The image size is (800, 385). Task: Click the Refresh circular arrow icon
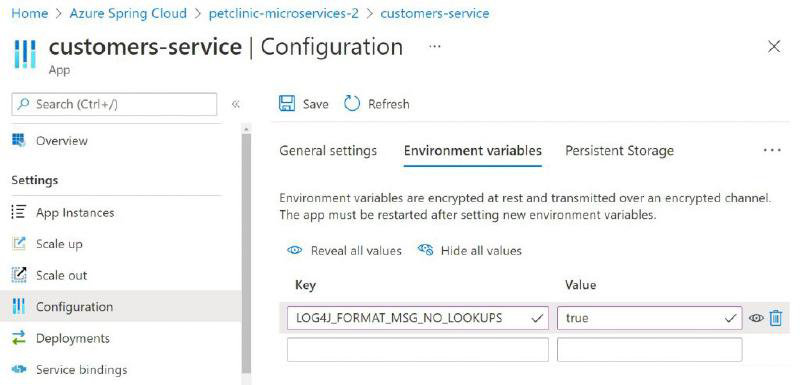(352, 104)
